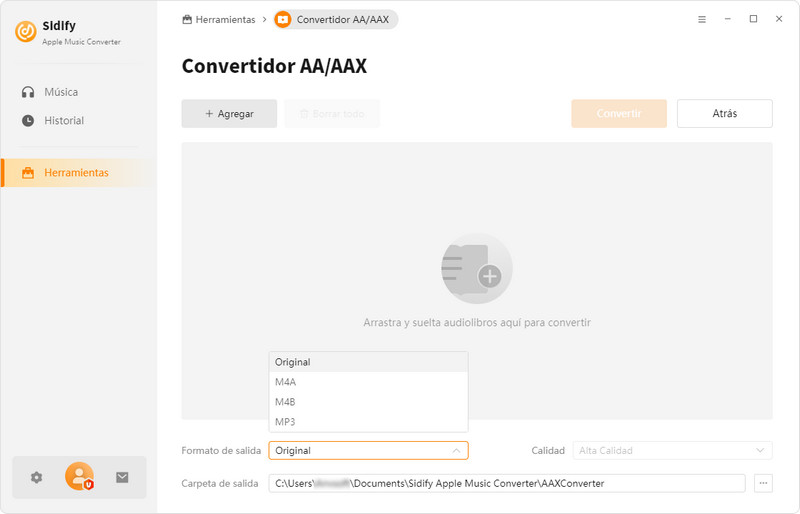Maximize the Sidify window
Screen dimensions: 800x514
click(753, 19)
